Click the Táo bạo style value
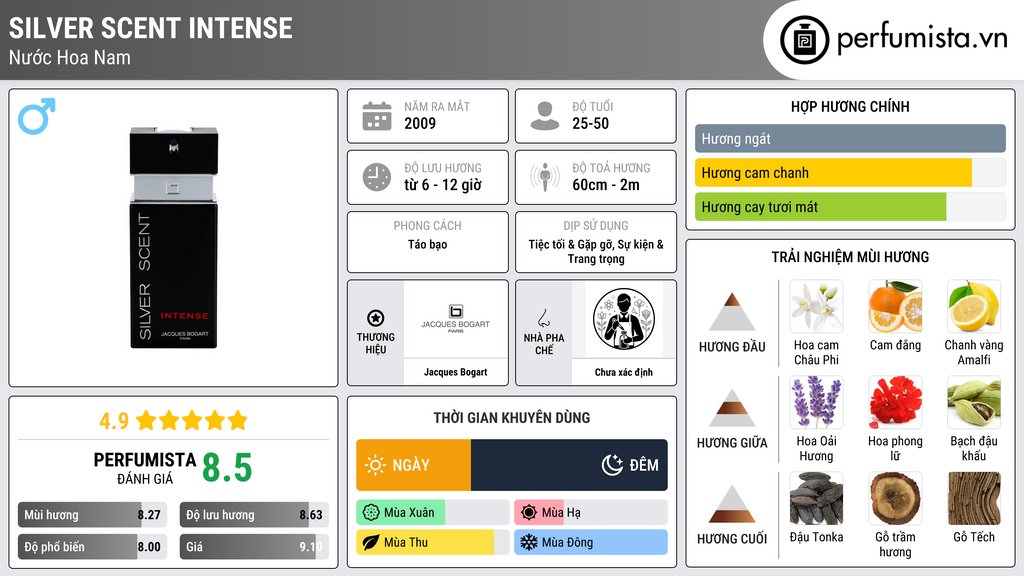1024x576 pixels. (x=428, y=244)
